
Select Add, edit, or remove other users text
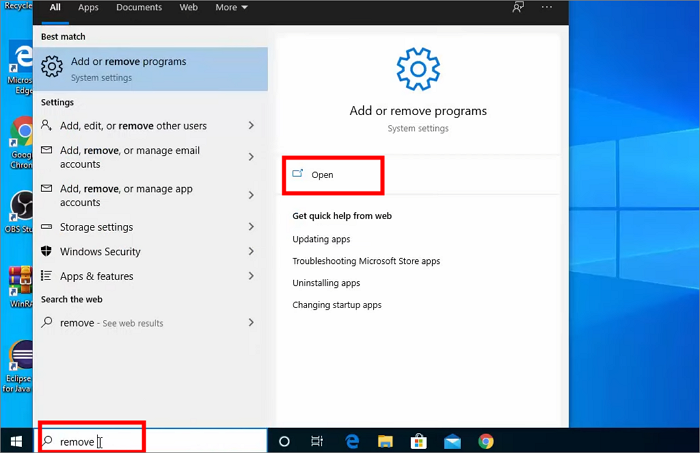click(x=133, y=126)
